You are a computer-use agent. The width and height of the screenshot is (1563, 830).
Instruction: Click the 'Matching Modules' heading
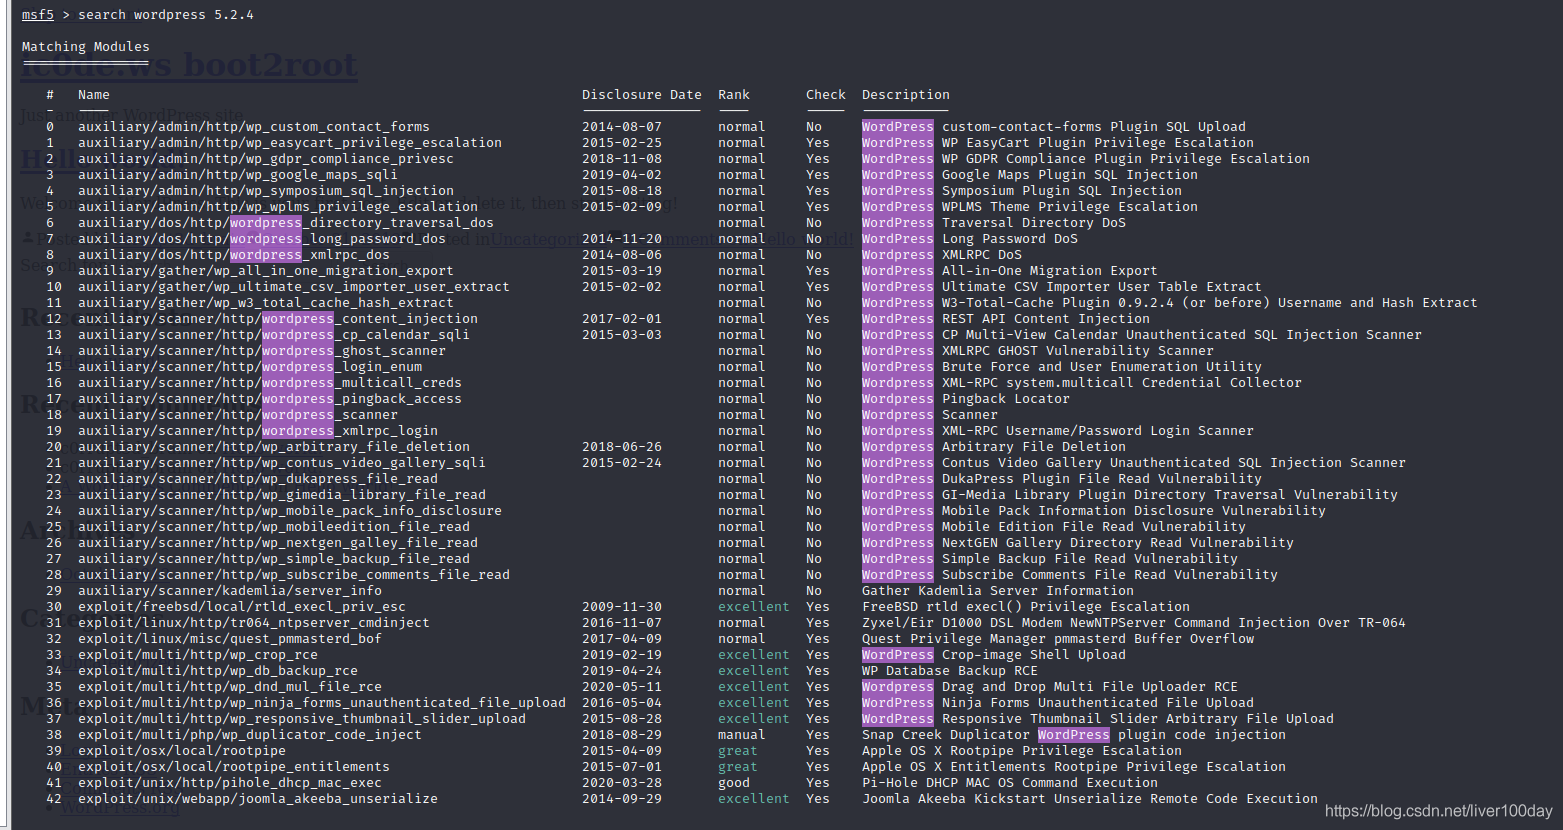tap(86, 47)
